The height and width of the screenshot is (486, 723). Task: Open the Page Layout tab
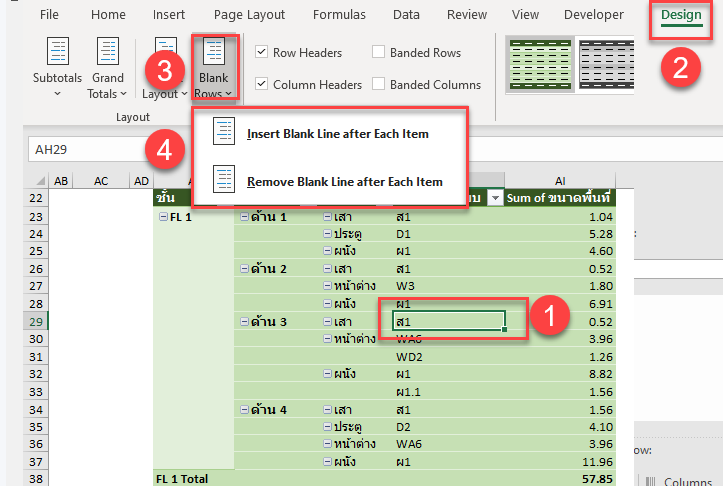pos(249,15)
